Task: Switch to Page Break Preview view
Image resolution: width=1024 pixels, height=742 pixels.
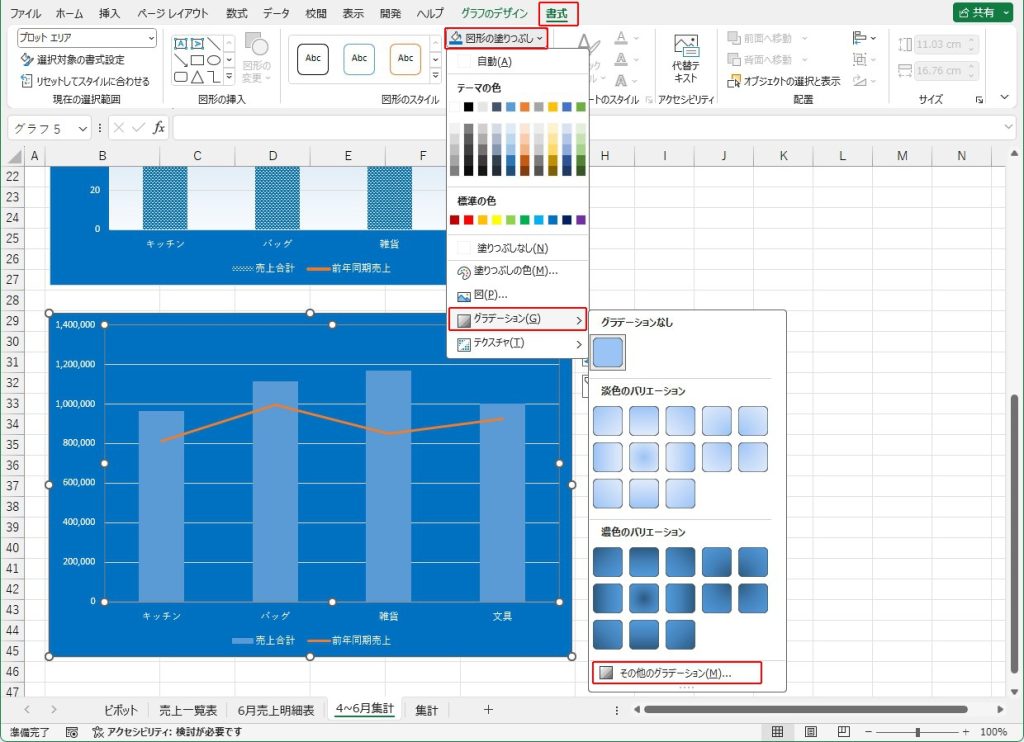Action: [844, 732]
